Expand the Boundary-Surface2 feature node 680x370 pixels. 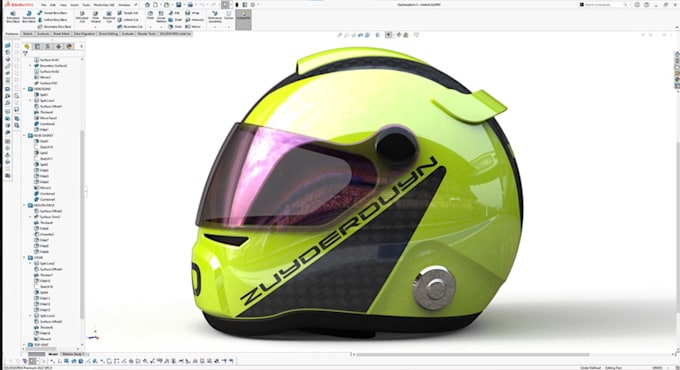(30, 65)
